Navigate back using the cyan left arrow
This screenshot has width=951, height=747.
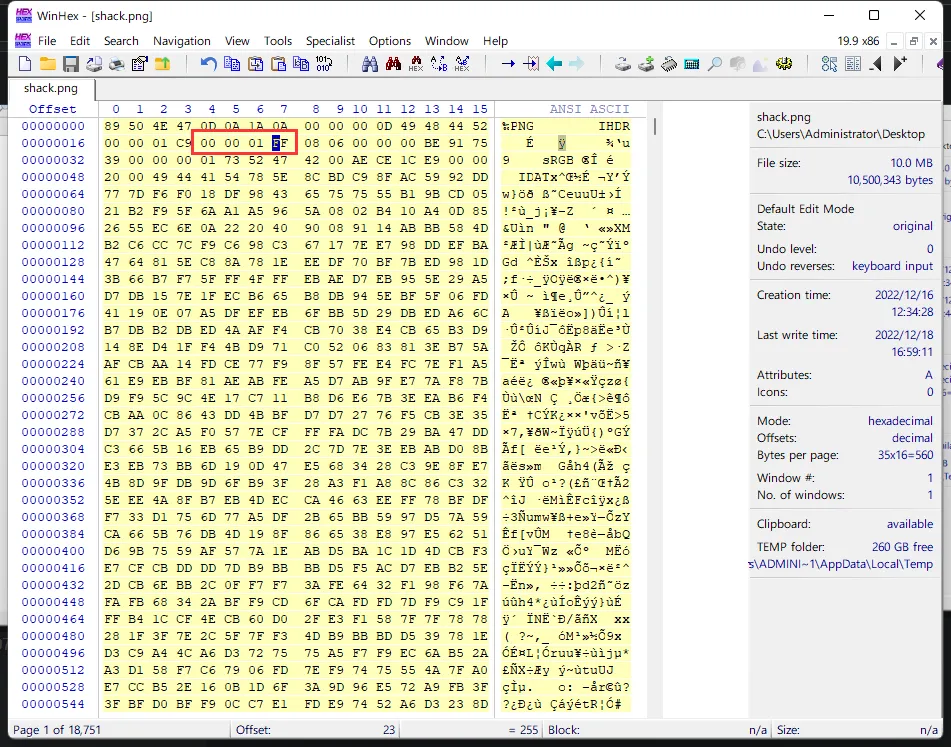point(553,64)
